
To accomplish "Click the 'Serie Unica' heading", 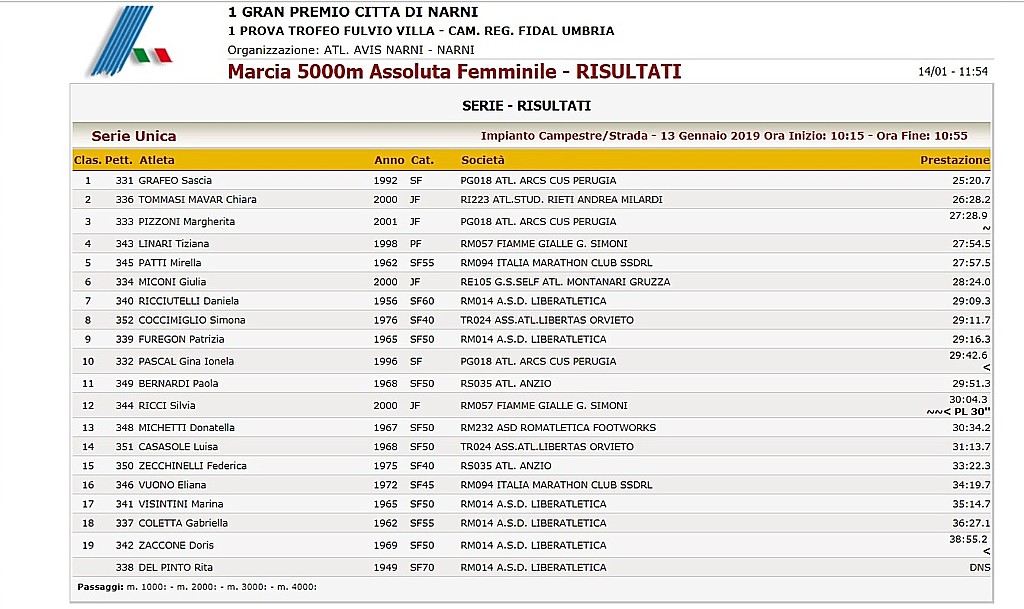I will click(134, 136).
